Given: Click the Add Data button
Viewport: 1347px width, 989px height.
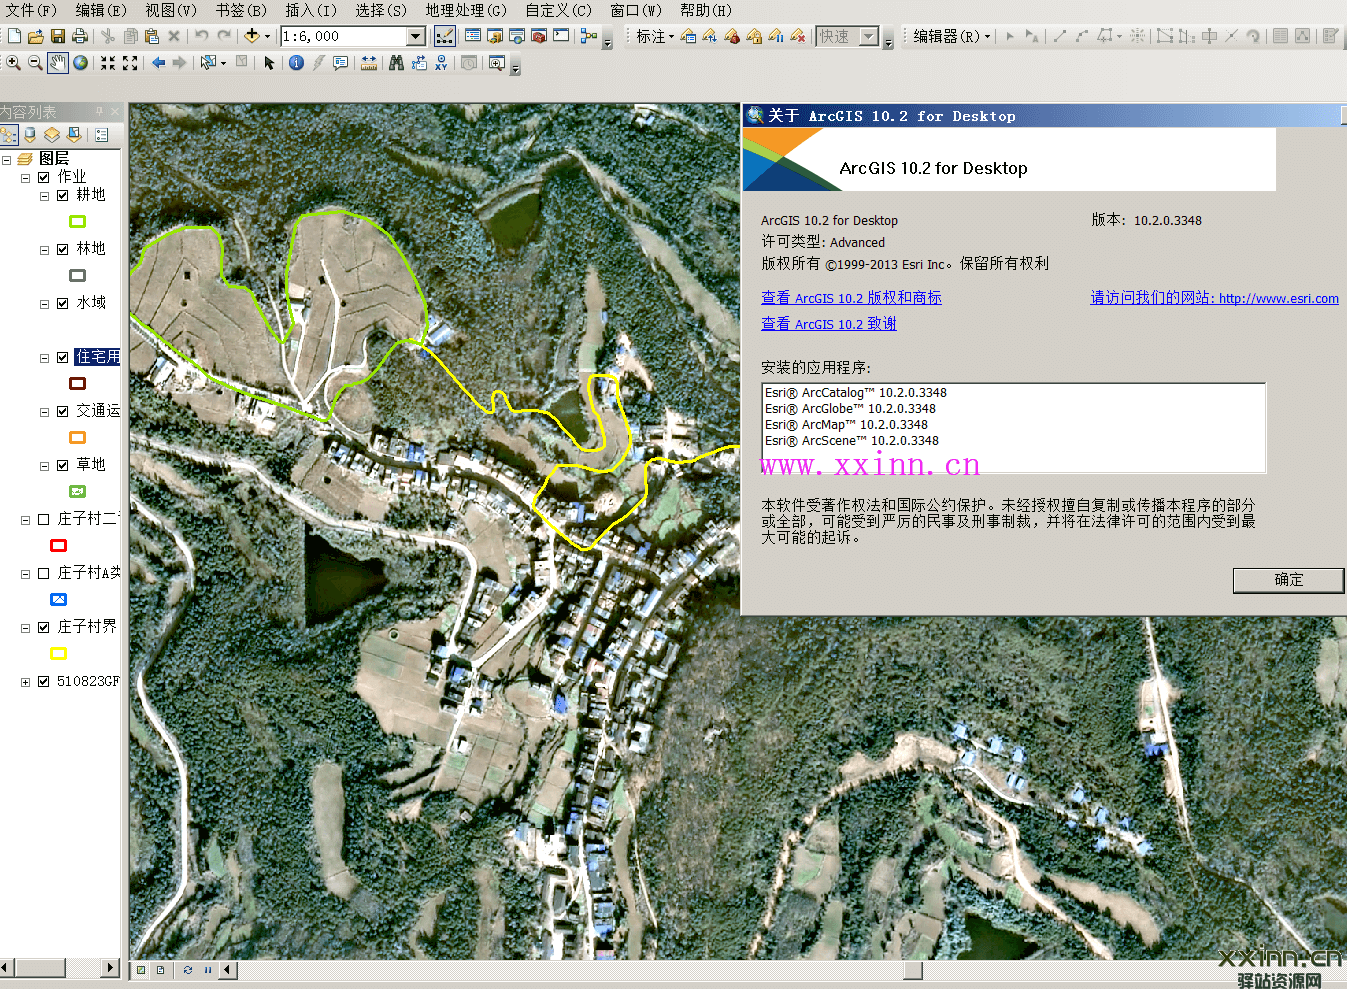Looking at the screenshot, I should tap(252, 36).
